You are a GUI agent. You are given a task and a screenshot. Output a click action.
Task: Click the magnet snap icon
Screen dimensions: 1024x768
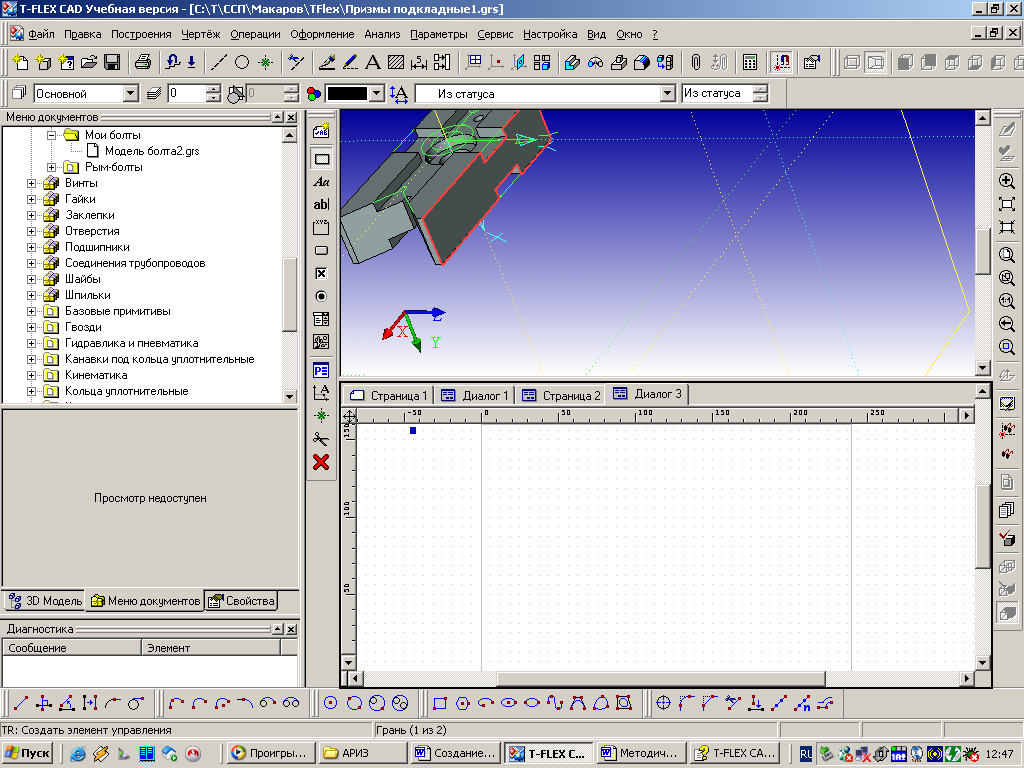pos(781,62)
